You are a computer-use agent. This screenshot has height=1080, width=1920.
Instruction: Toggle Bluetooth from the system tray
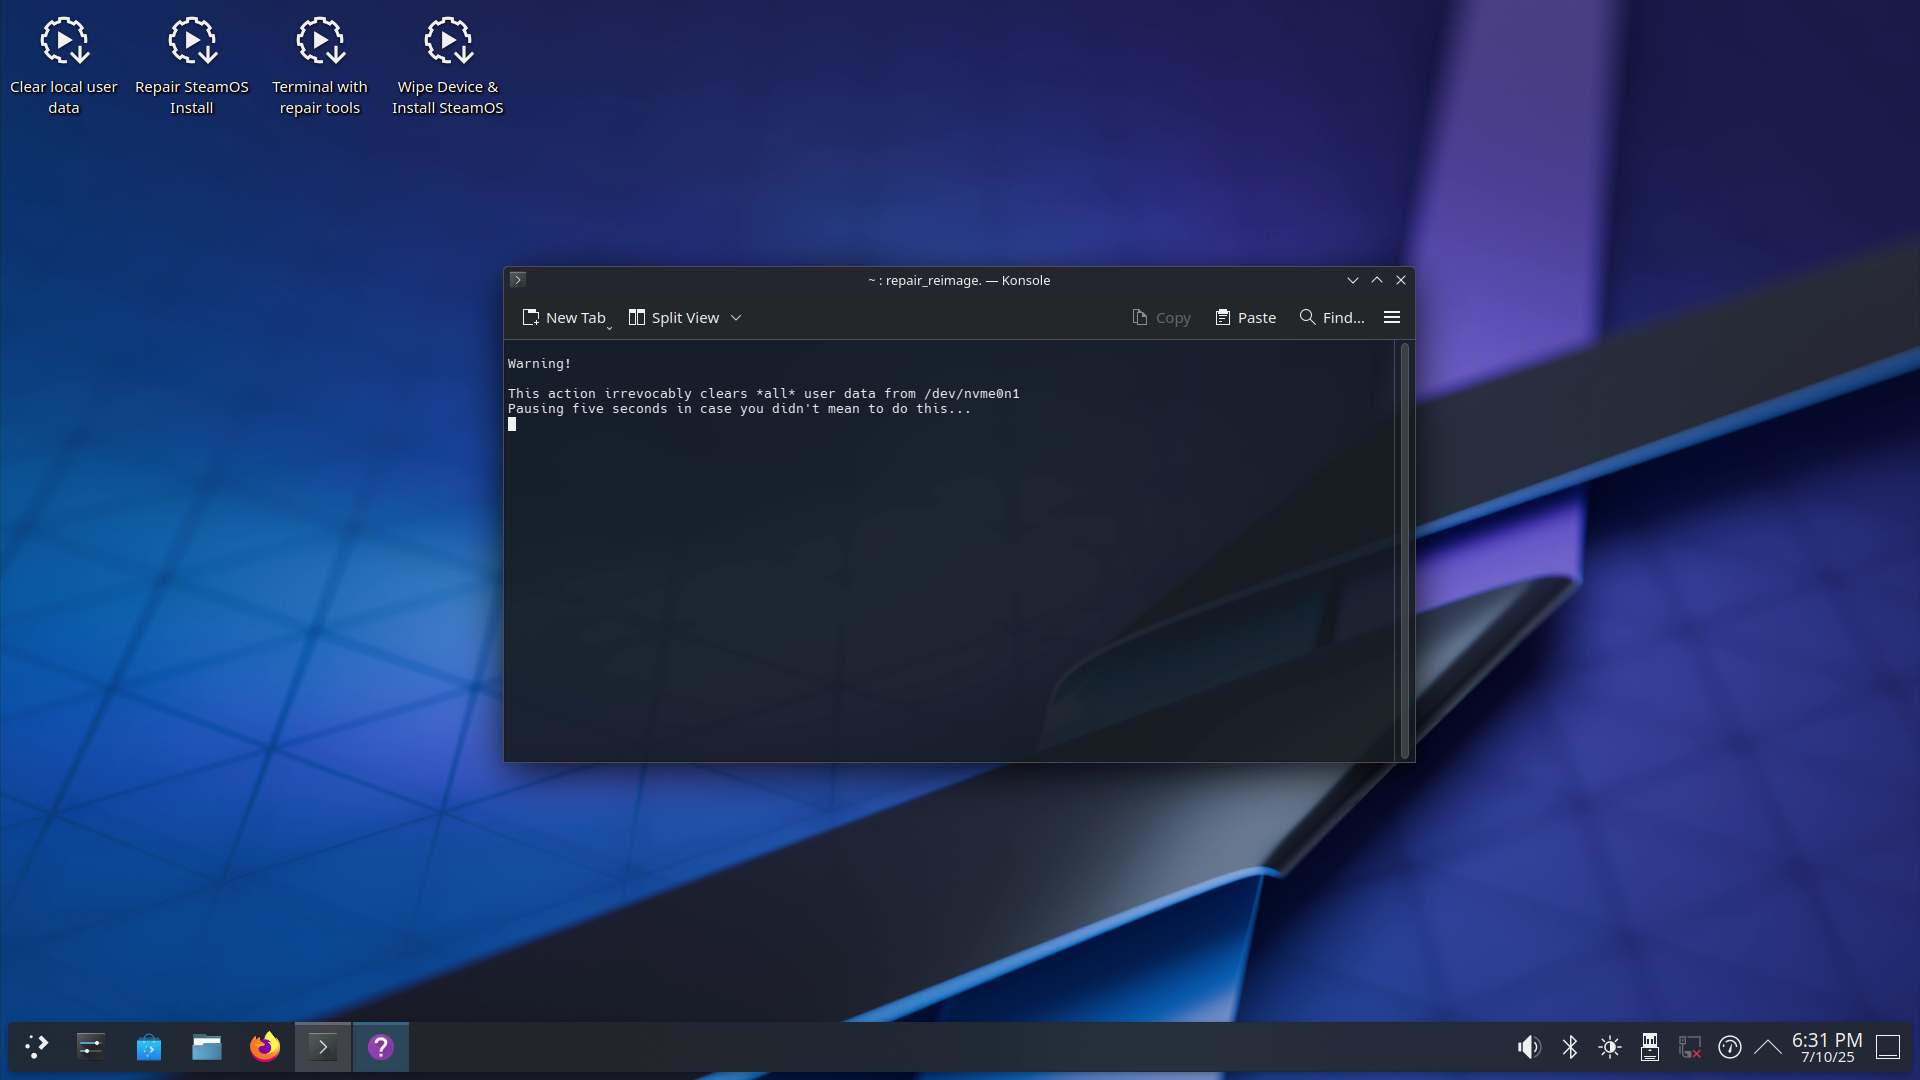[1570, 1047]
